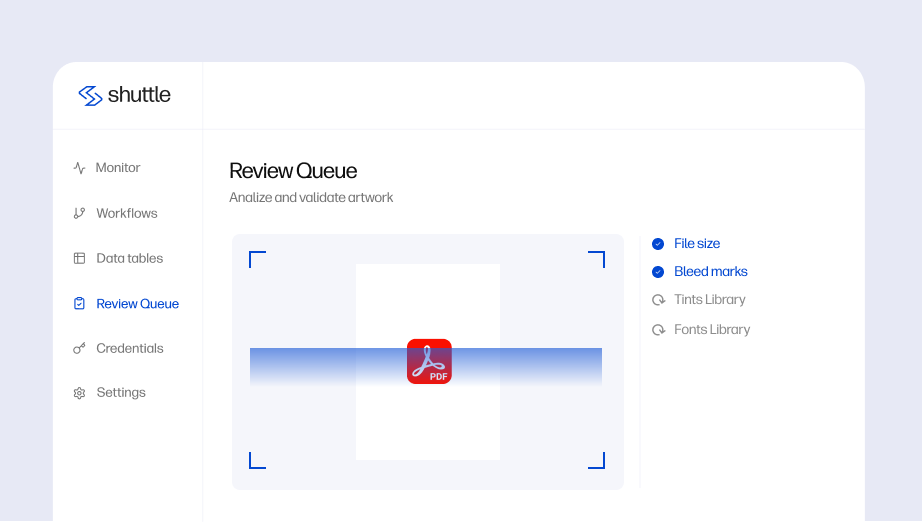Click the 'Analize and validate artwork' subtitle

point(311,198)
